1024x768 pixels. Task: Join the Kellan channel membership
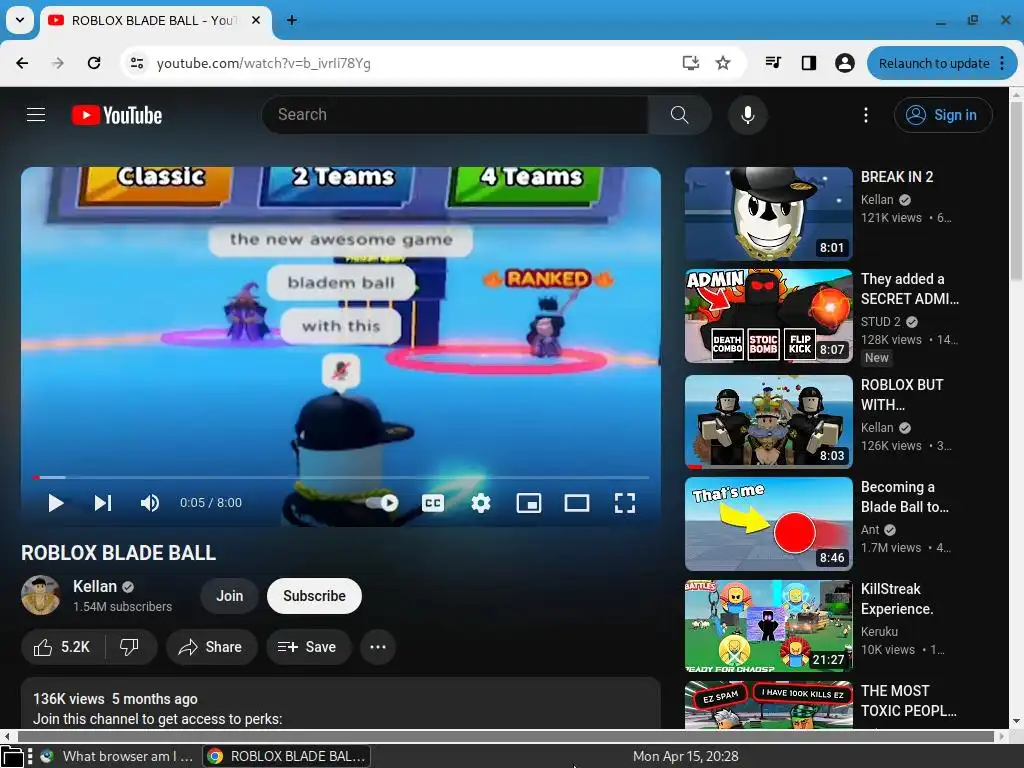[230, 596]
